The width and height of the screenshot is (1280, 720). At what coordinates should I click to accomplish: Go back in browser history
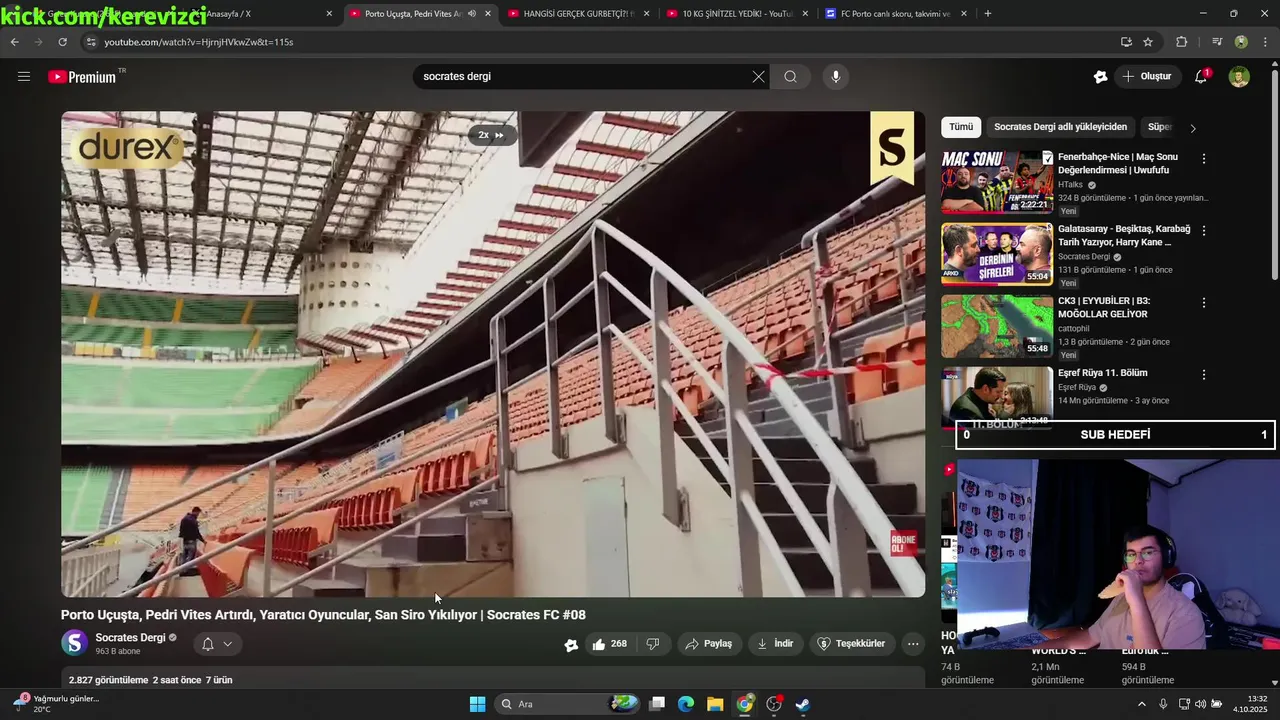[x=14, y=42]
